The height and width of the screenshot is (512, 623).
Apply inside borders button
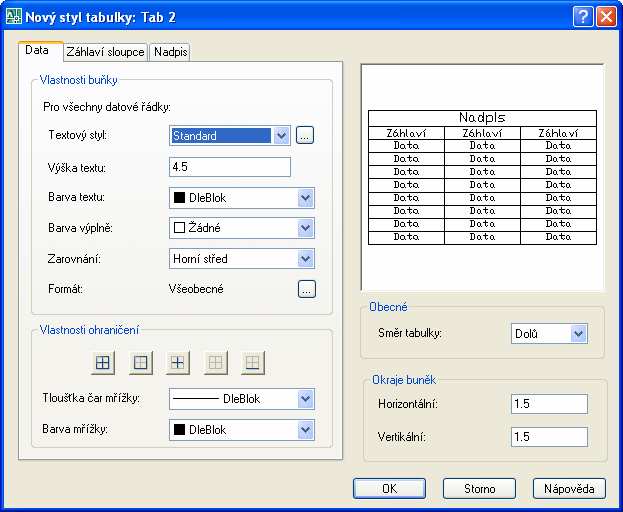177,363
